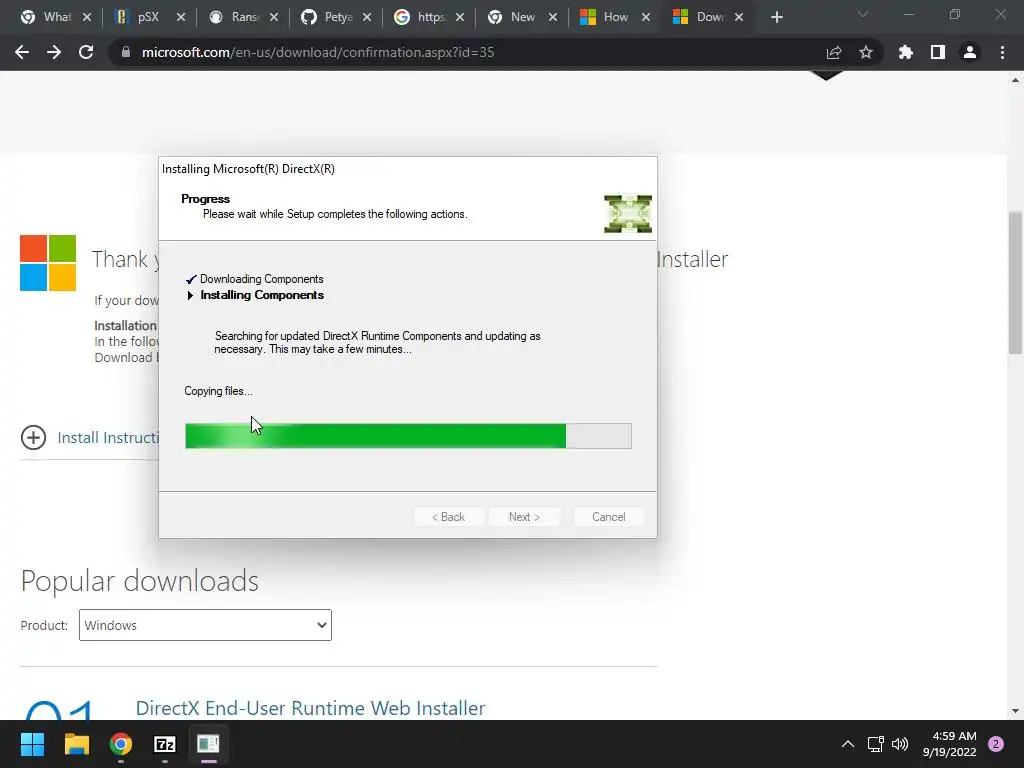Reload the current page
This screenshot has height=768, width=1024.
click(86, 52)
